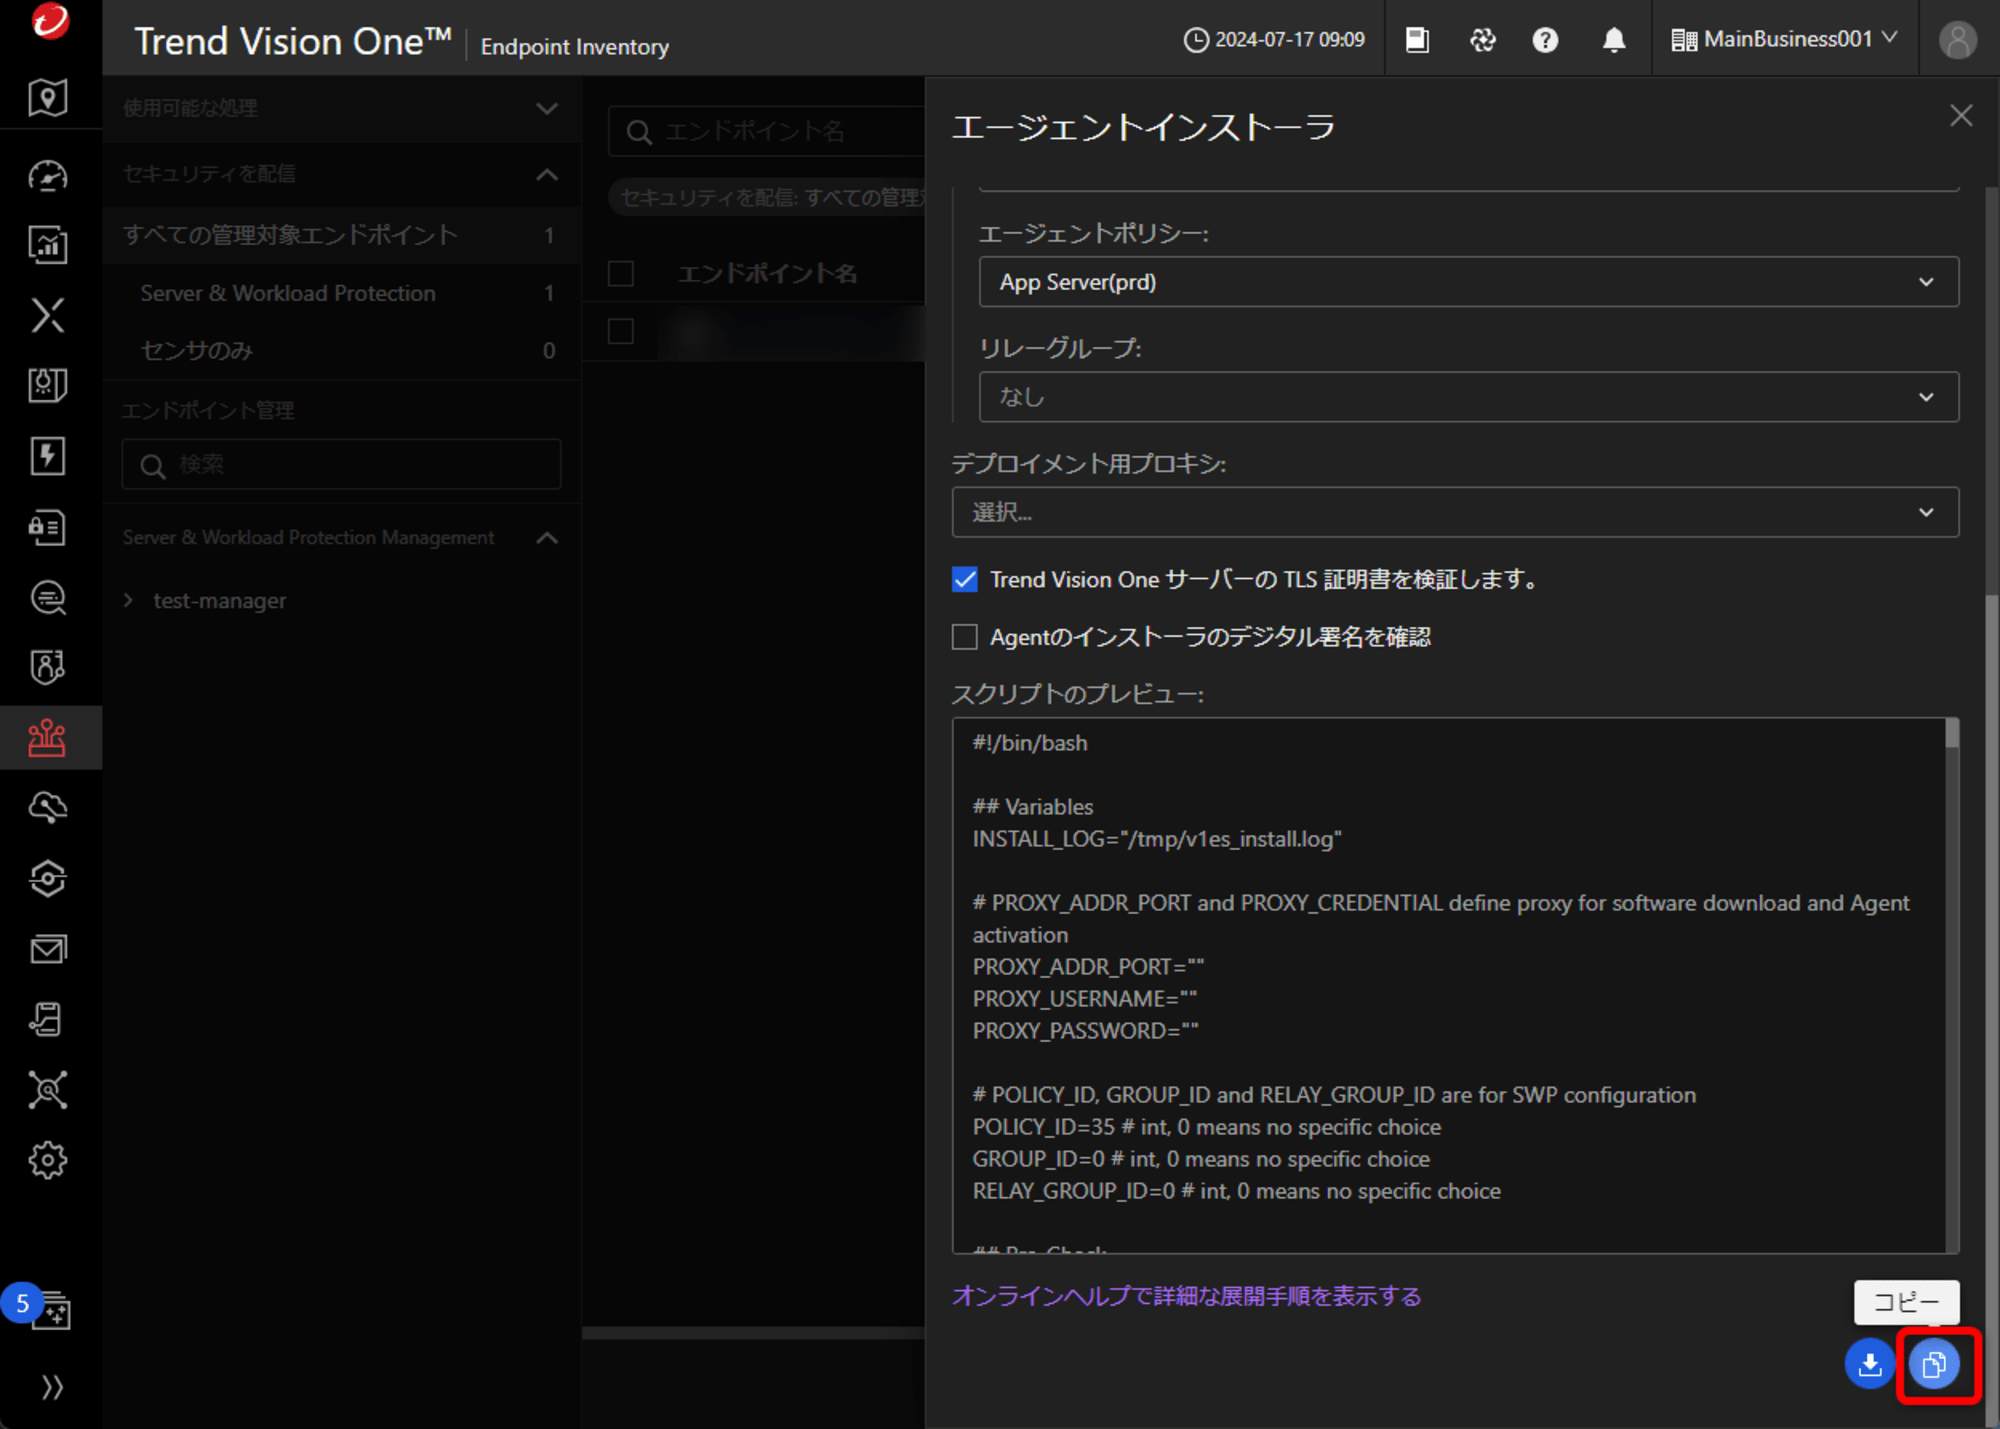Viewport: 2000px width, 1429px height.
Task: Uncheck TLS certificate verification checkbox
Action: click(964, 579)
